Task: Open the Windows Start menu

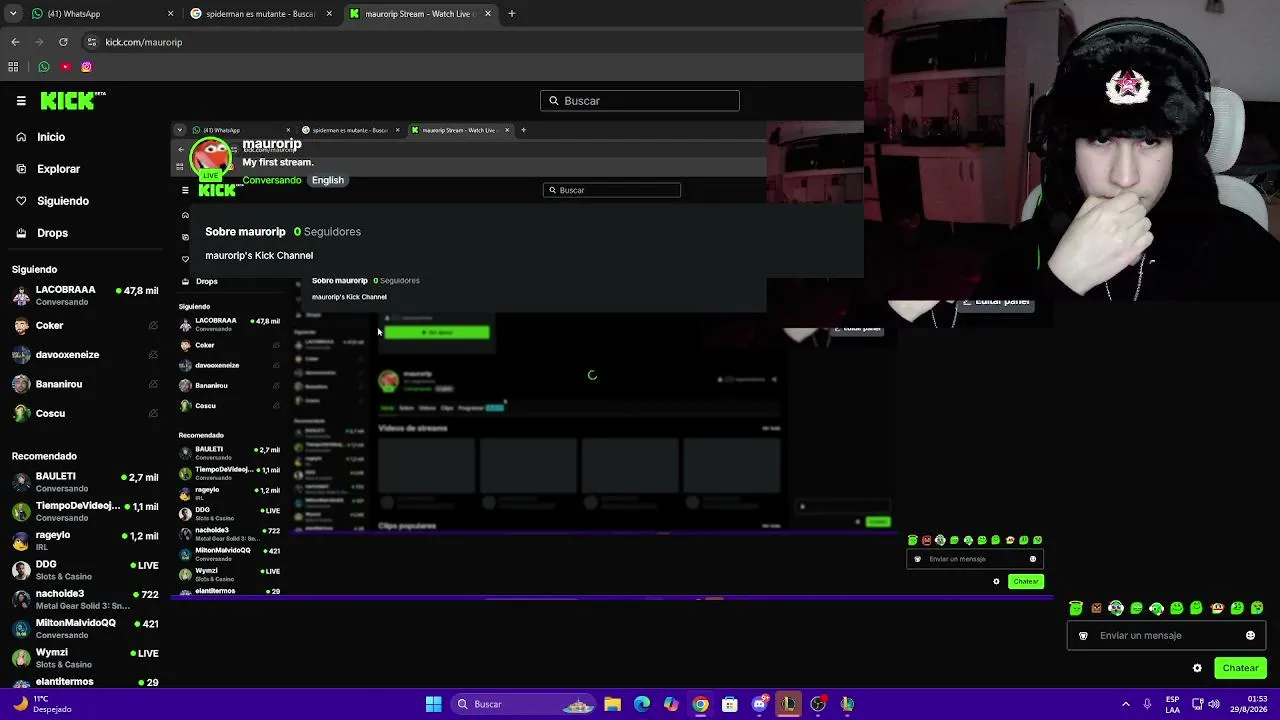Action: pyautogui.click(x=433, y=704)
